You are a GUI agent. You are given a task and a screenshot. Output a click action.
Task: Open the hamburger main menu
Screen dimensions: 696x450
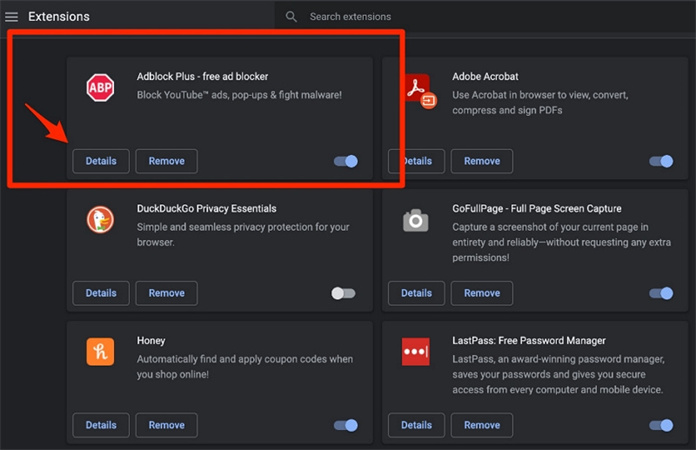click(x=12, y=17)
